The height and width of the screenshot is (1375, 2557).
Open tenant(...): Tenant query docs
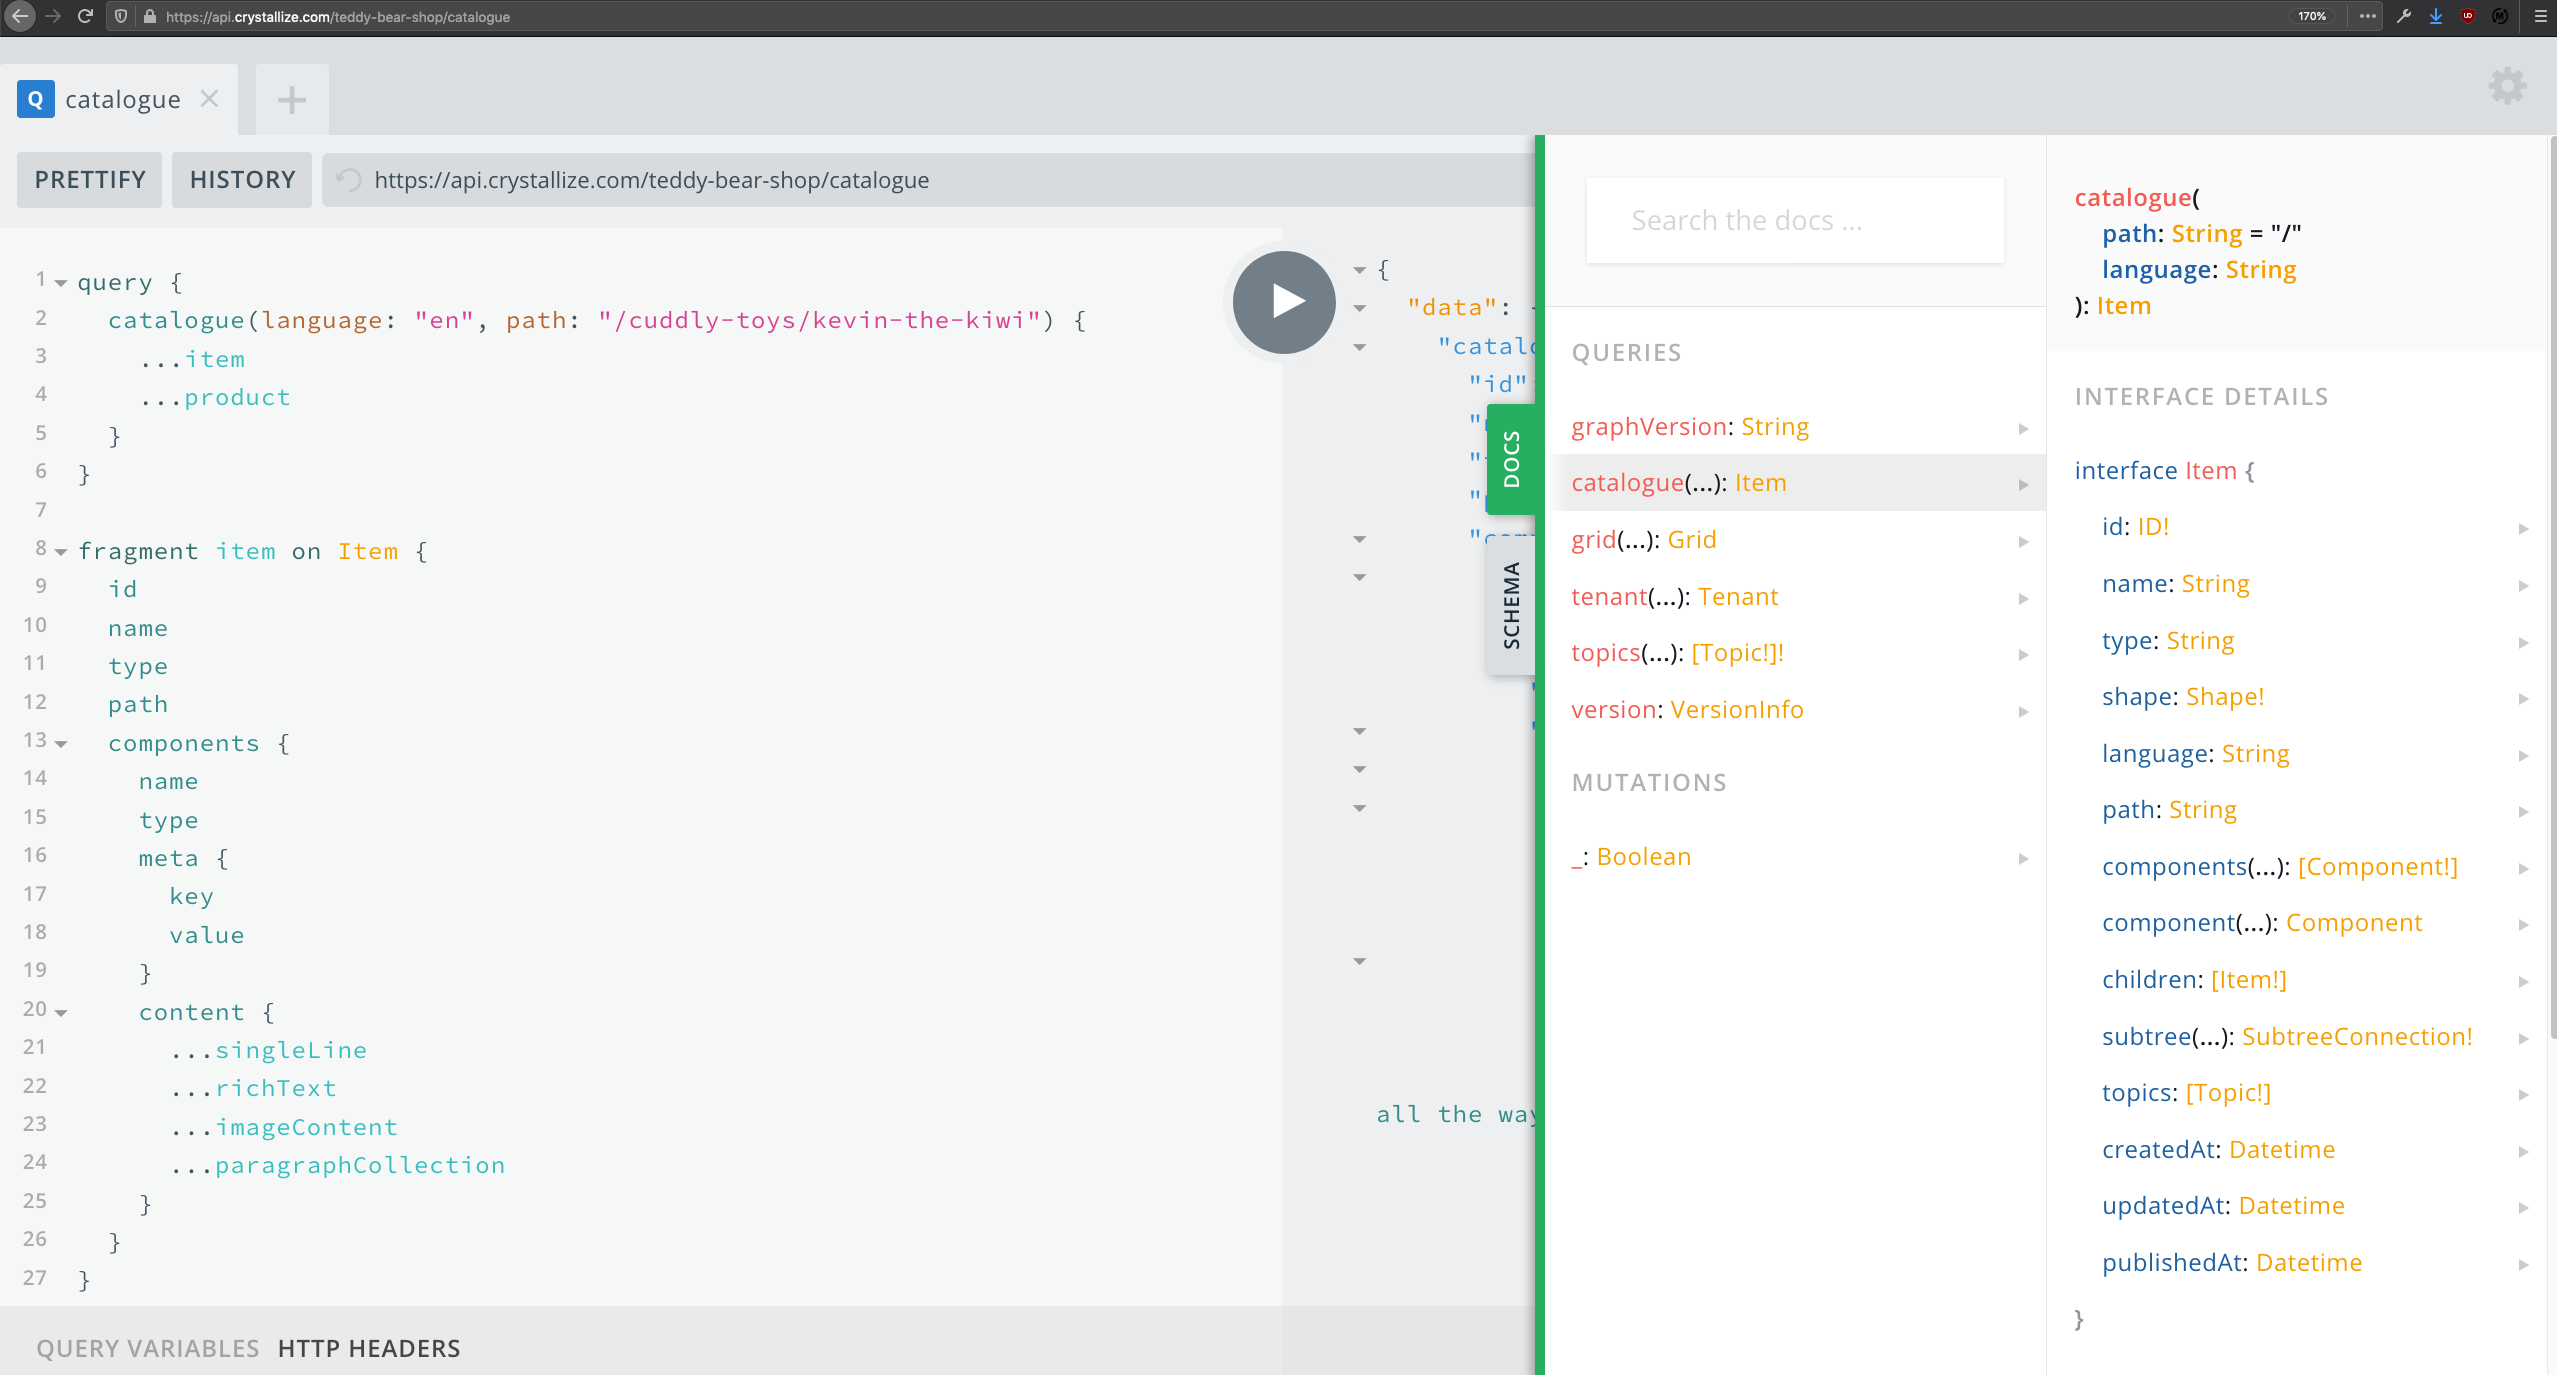click(1795, 597)
